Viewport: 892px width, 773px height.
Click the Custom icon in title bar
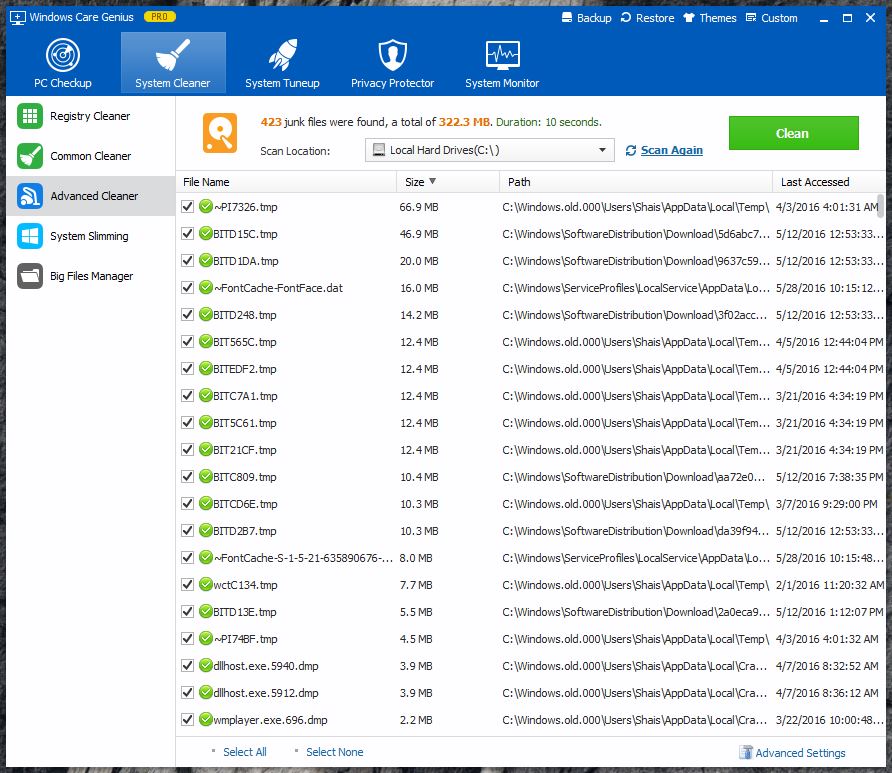click(751, 18)
